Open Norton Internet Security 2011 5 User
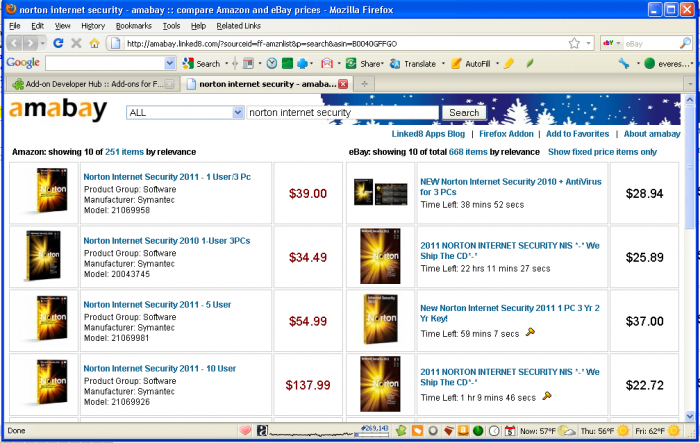The image size is (700, 443). pos(157,305)
